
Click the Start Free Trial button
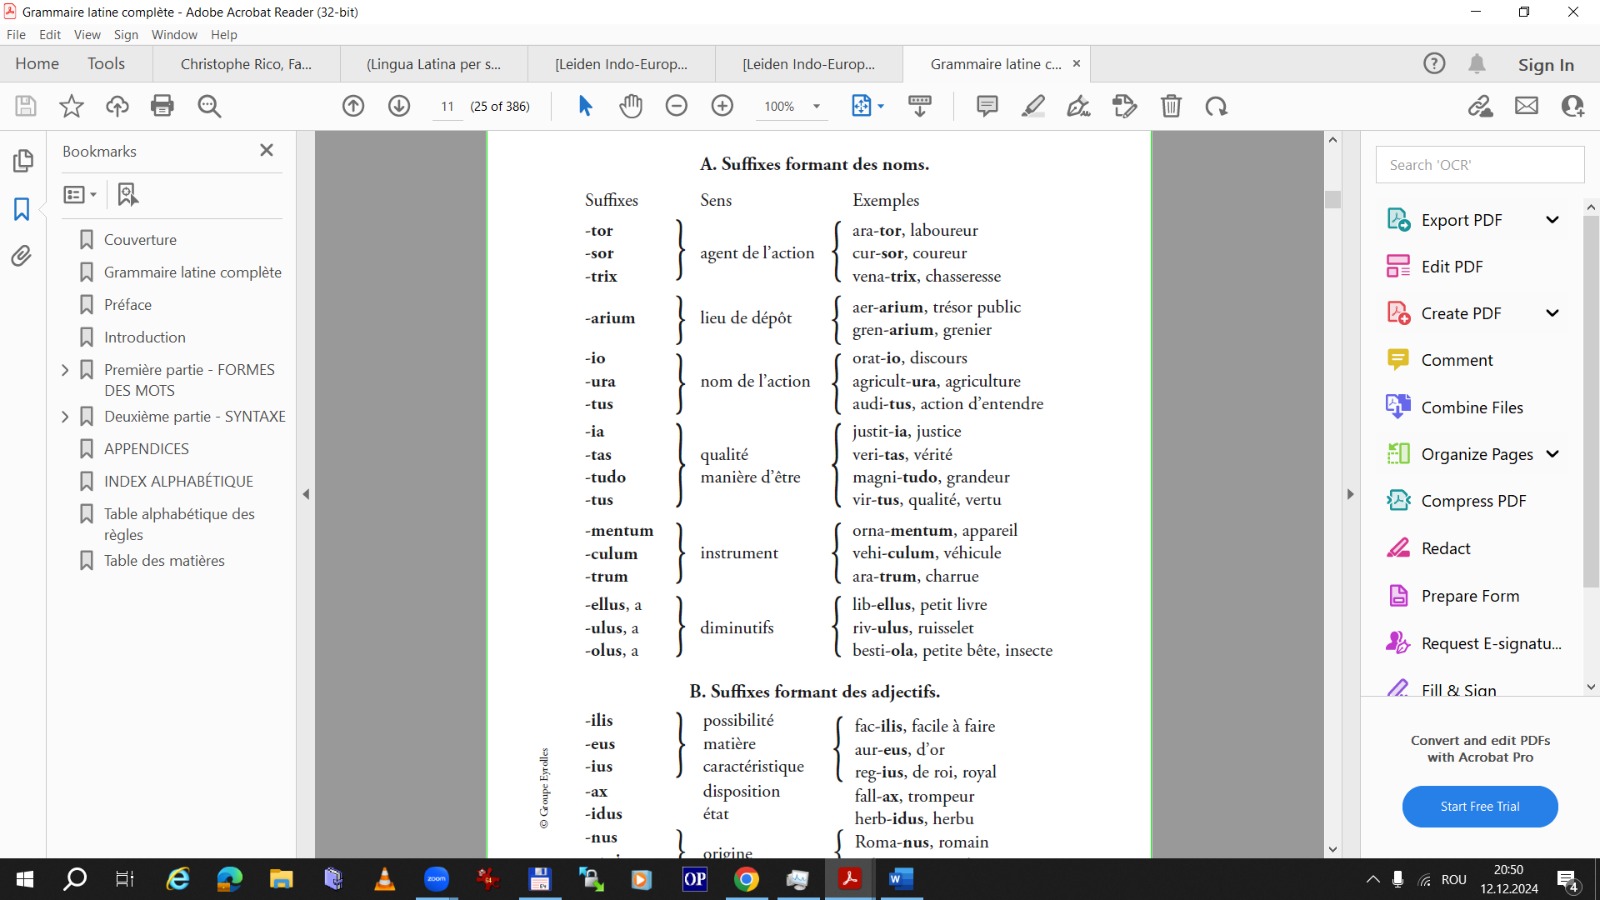[1480, 807]
